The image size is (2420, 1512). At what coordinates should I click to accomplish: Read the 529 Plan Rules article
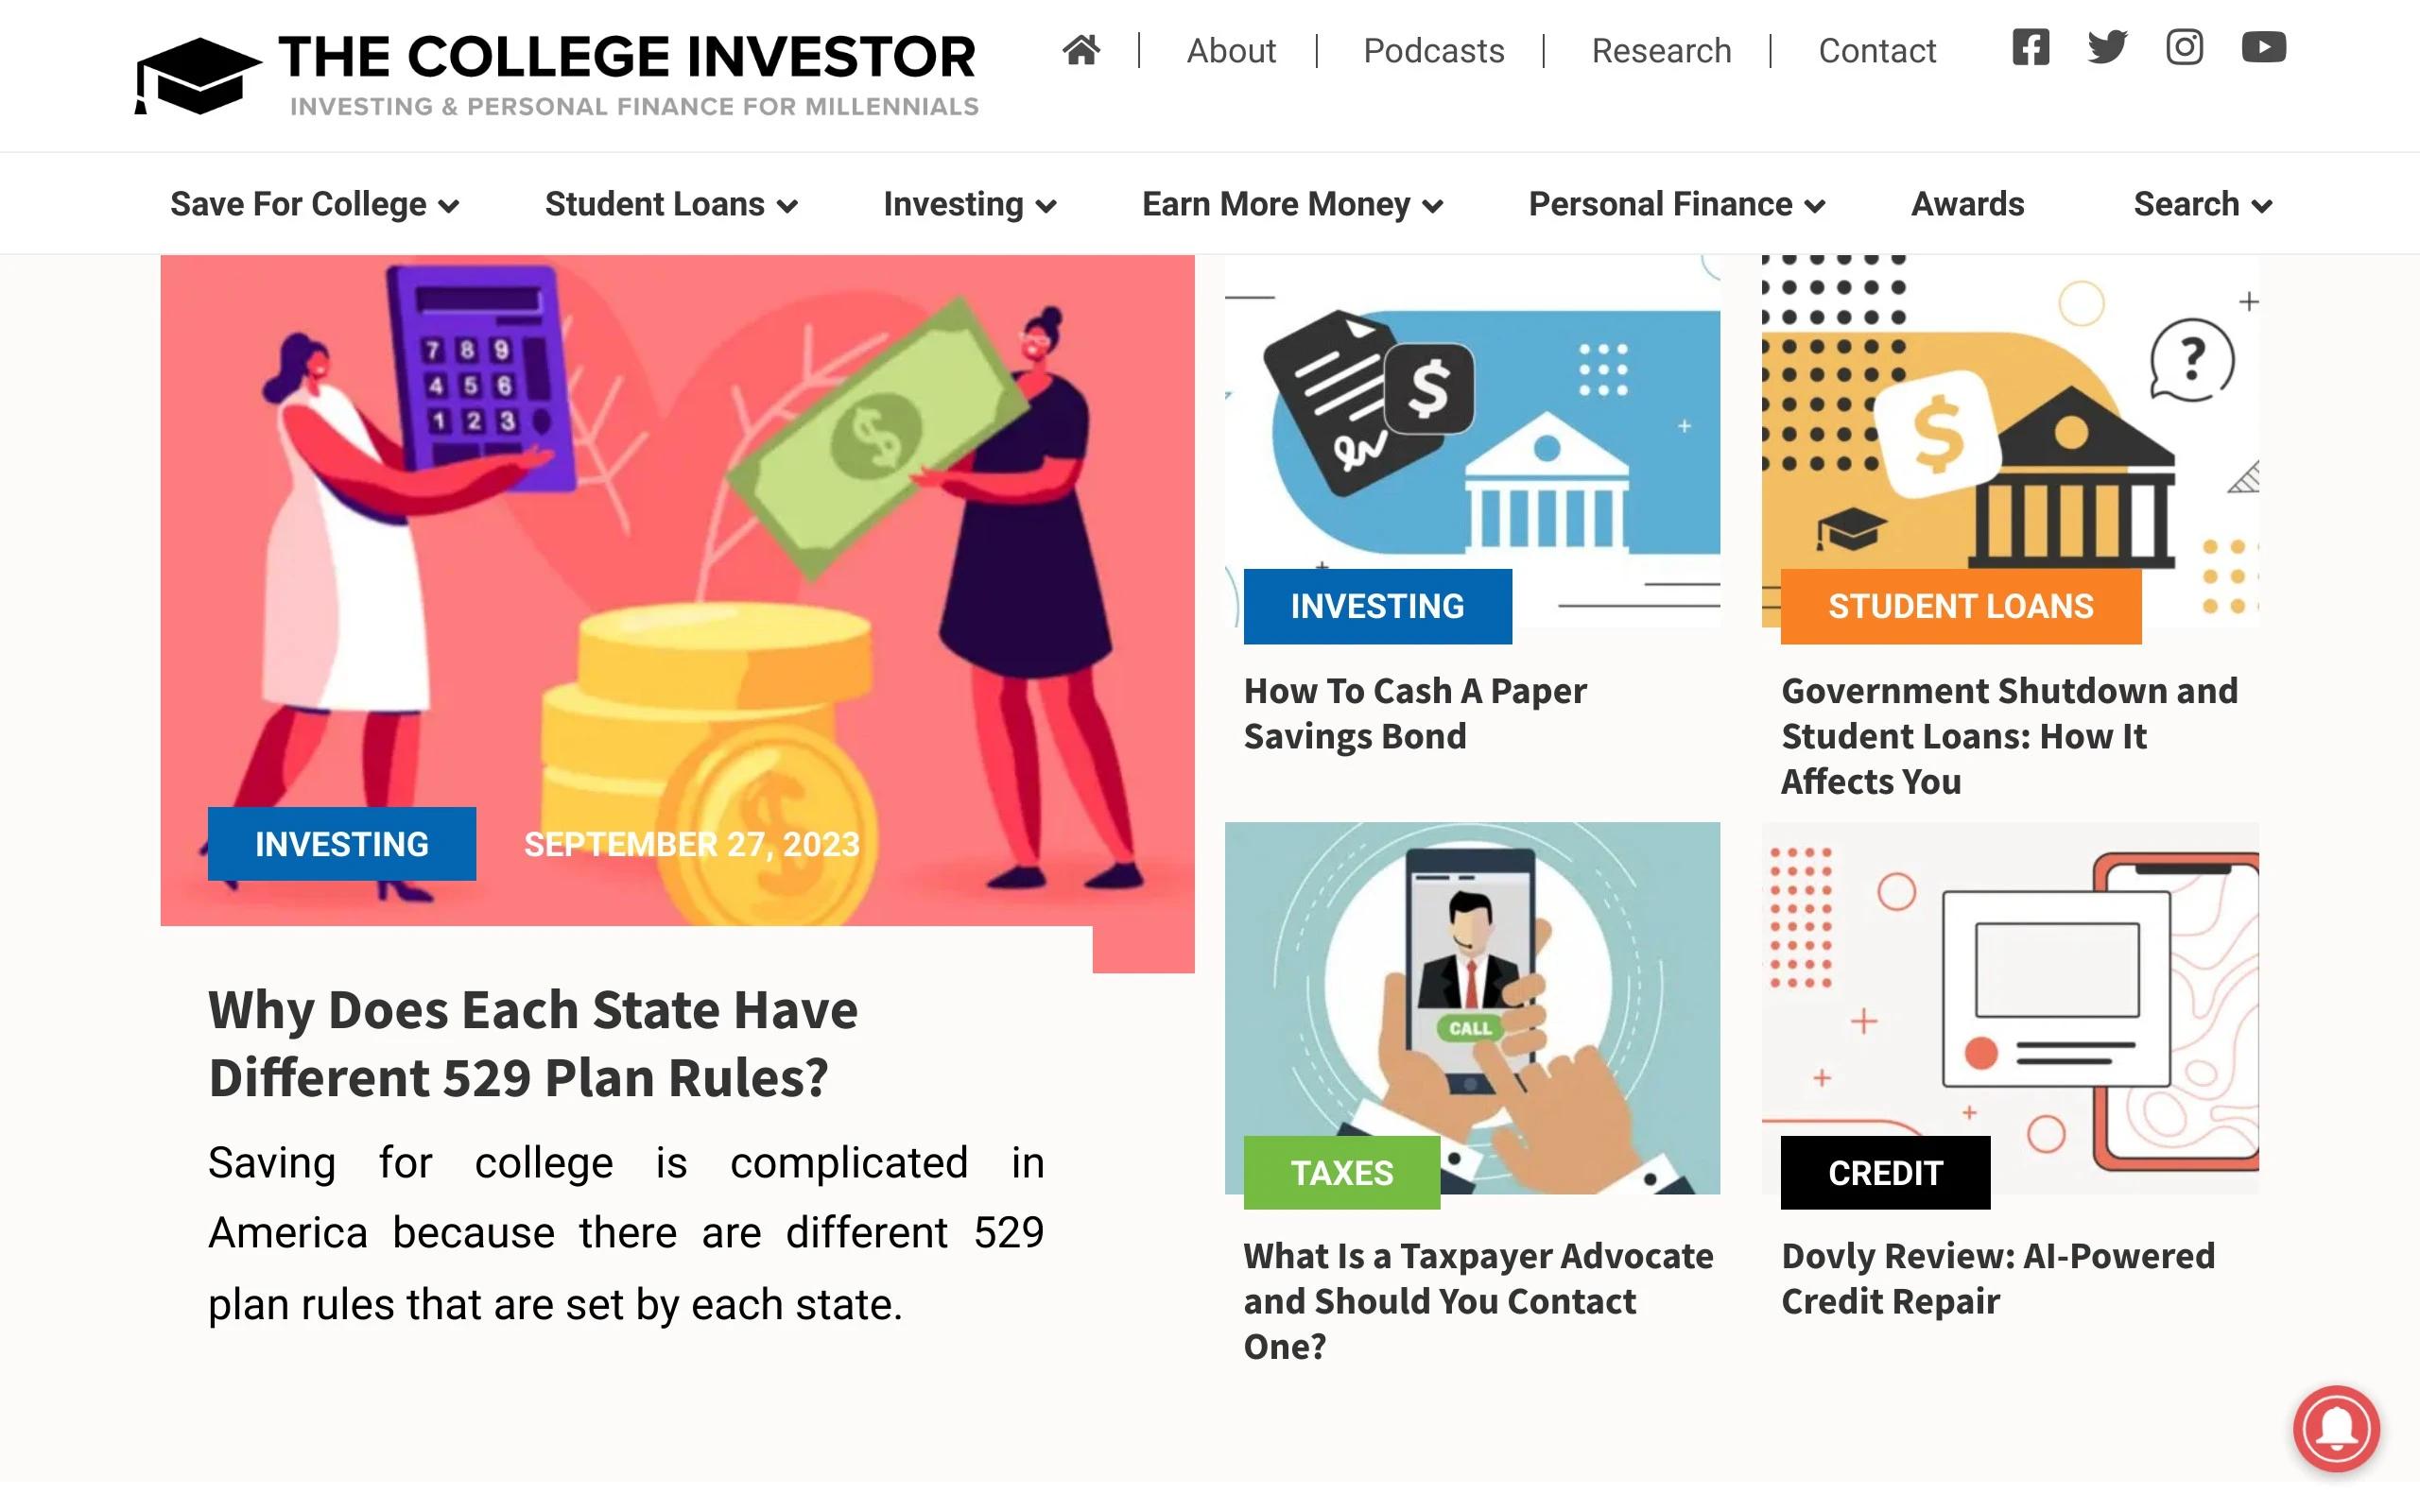532,1043
